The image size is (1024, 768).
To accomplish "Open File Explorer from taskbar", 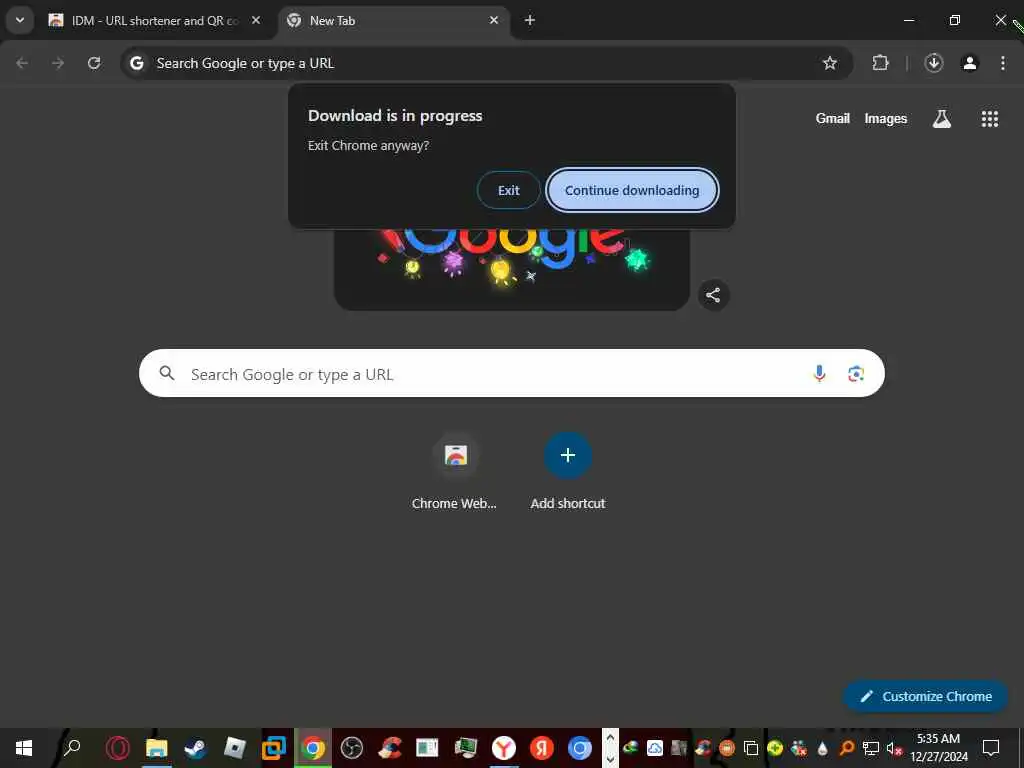I will (x=157, y=748).
